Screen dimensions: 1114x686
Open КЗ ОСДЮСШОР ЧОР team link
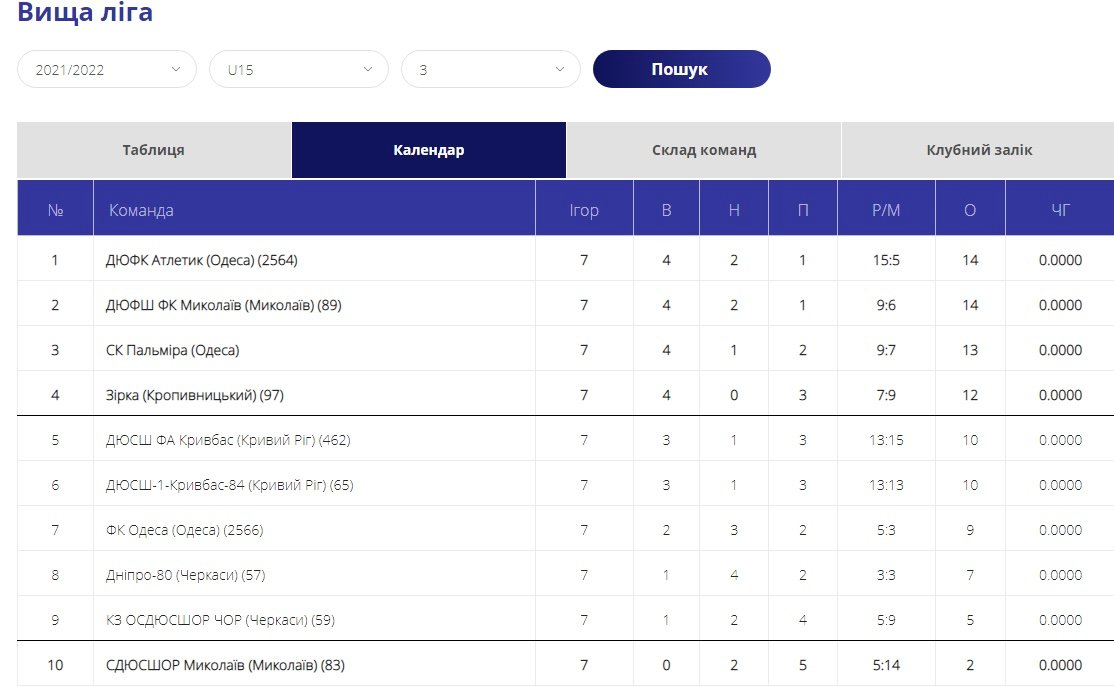pyautogui.click(x=220, y=620)
